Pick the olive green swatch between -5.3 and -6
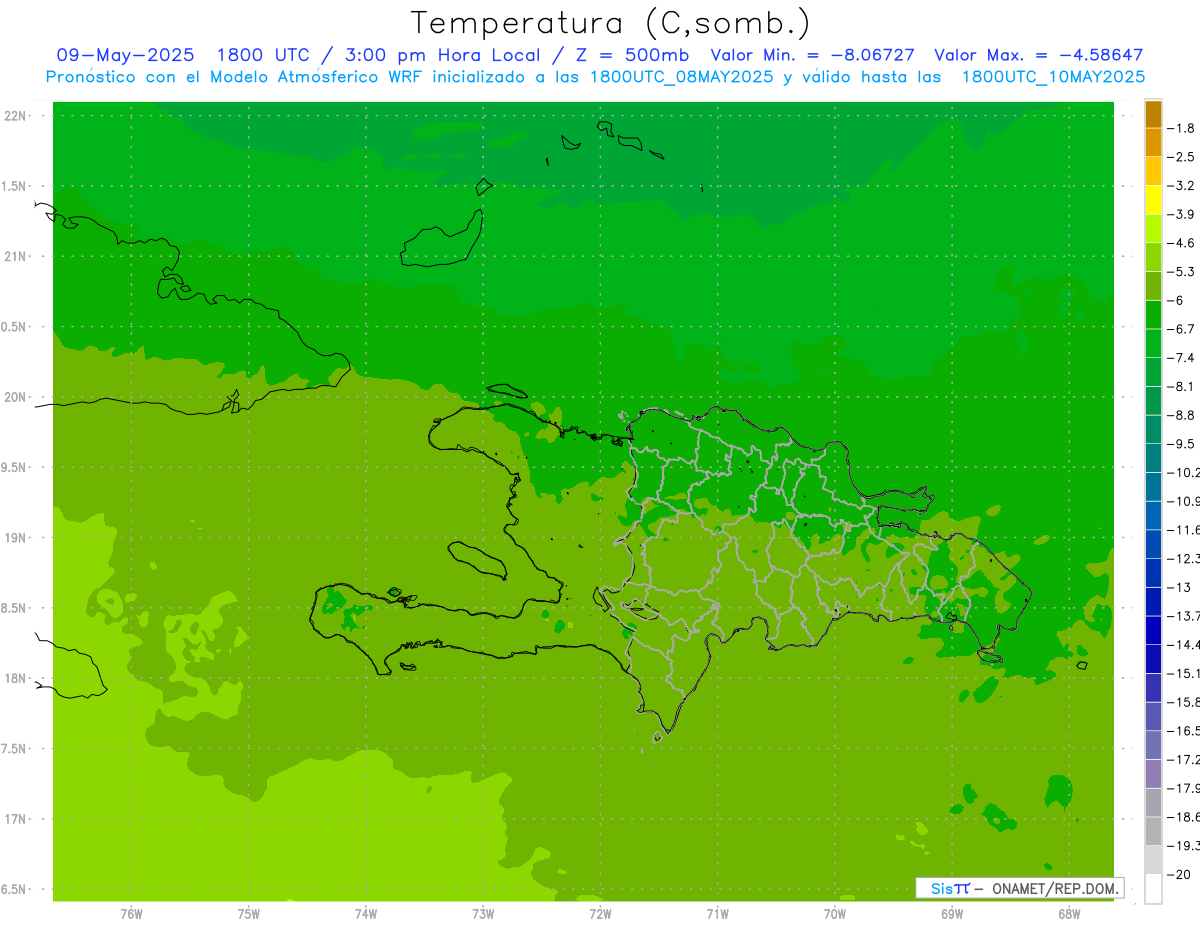 tap(1153, 286)
